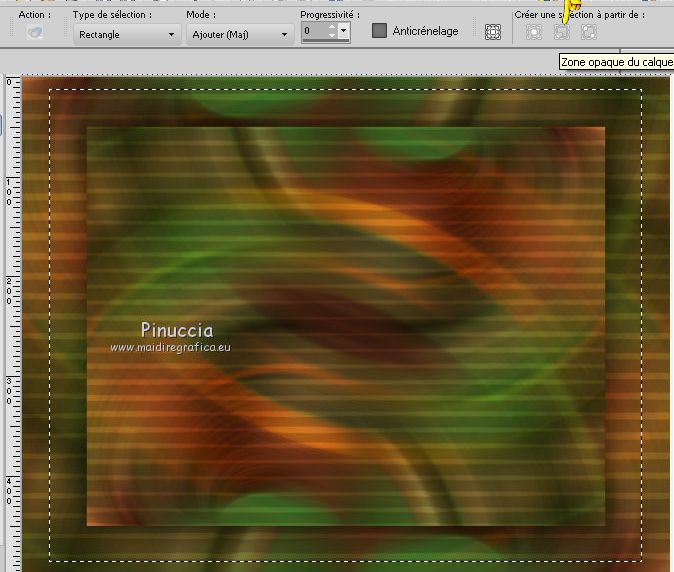
Task: Click into the Progressivité value field
Action: 315,31
